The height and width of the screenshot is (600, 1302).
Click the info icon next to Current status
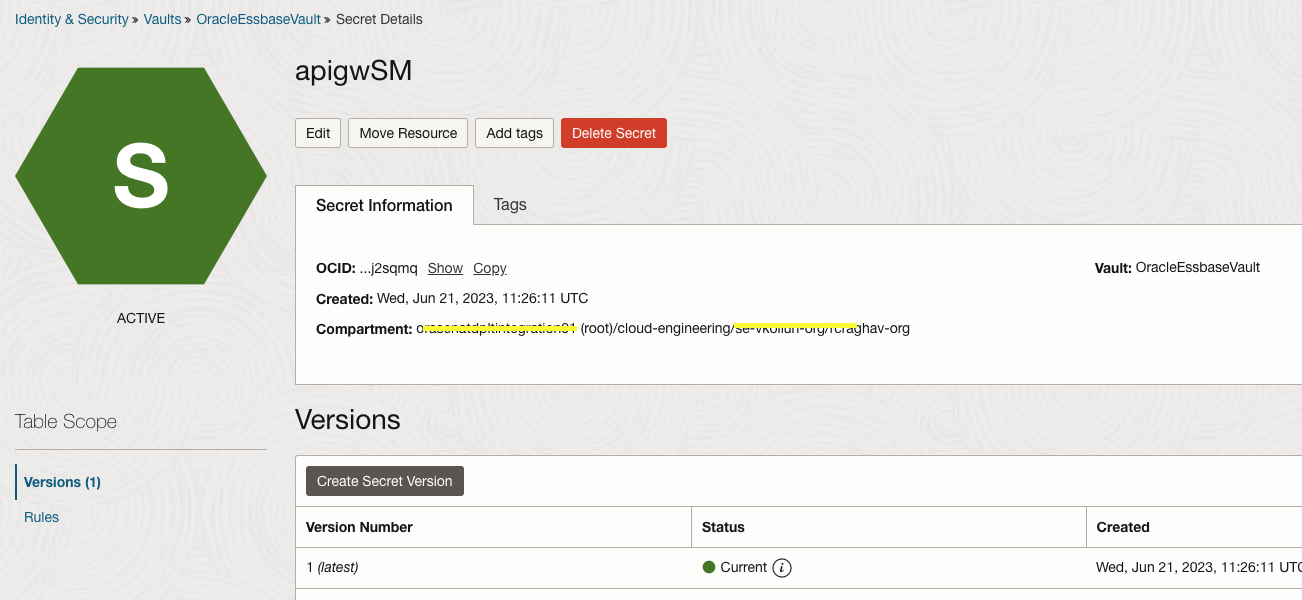coord(783,568)
